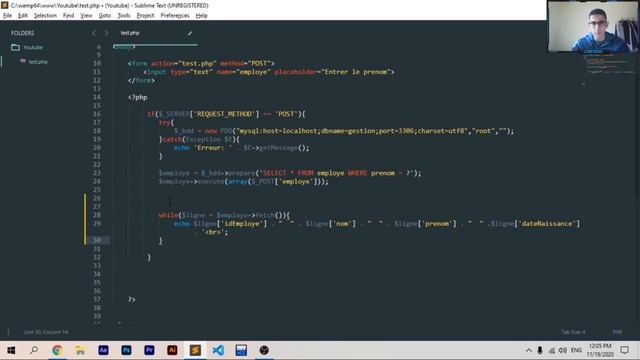Show hidden system tray icons
This screenshot has width=640, height=360.
coord(529,350)
